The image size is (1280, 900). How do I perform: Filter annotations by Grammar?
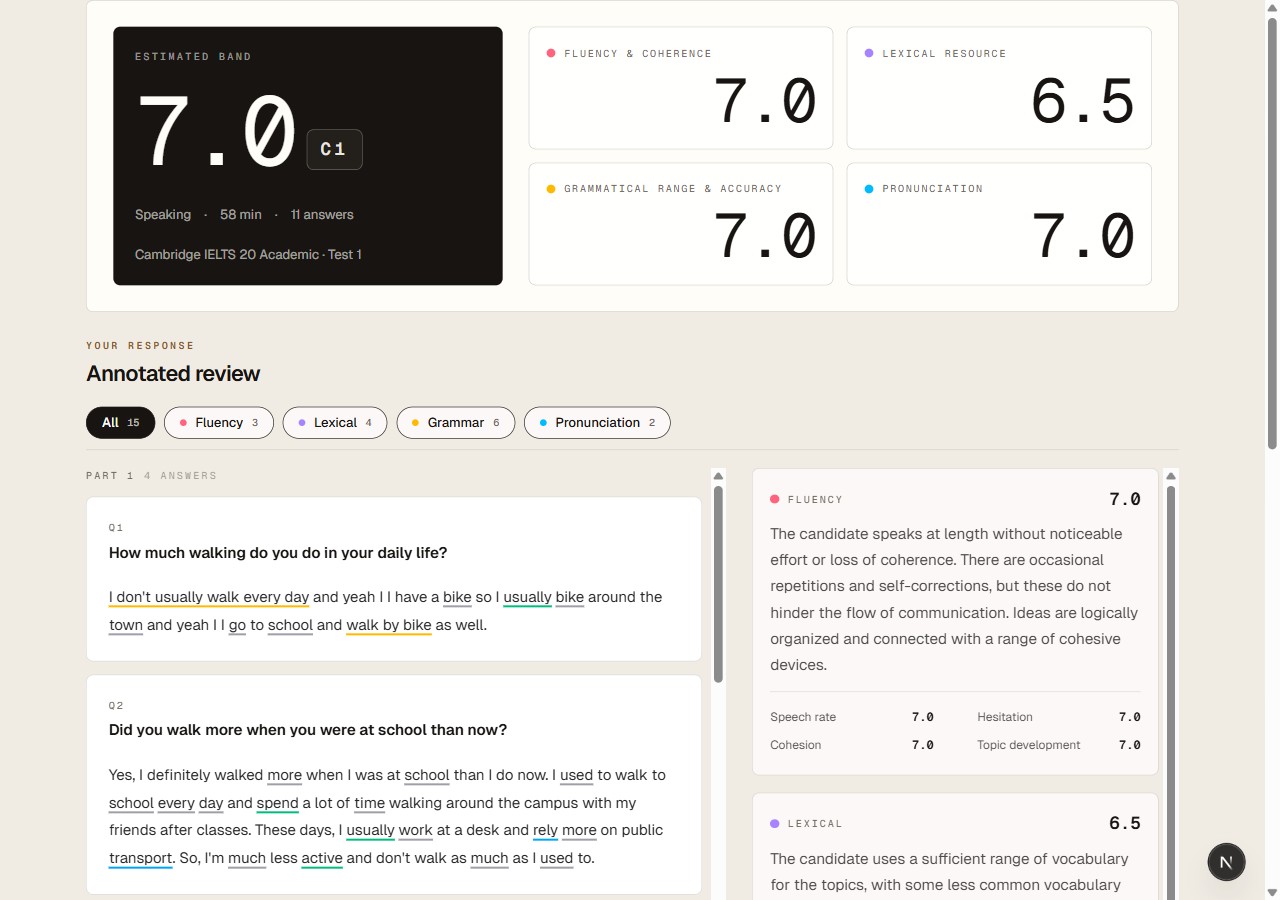(x=456, y=423)
